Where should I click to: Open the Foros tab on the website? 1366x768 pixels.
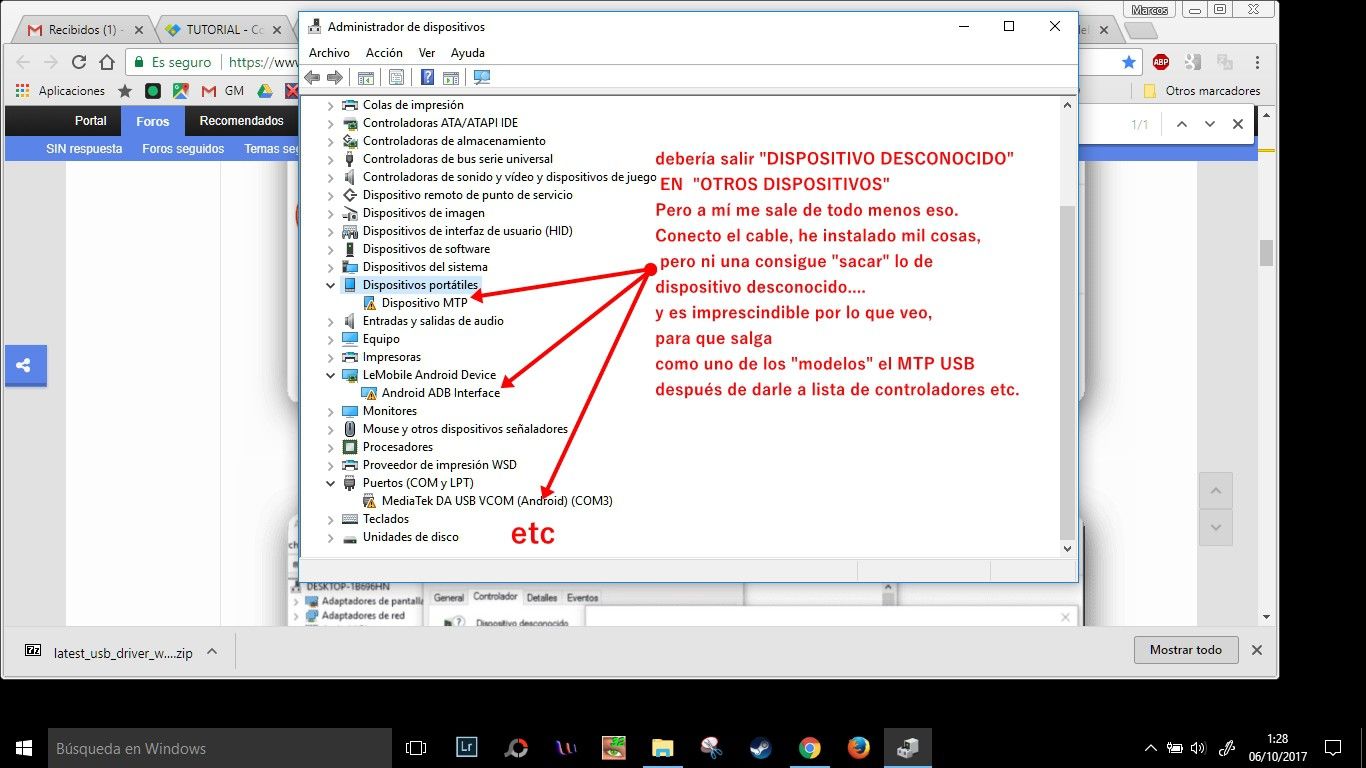click(153, 122)
